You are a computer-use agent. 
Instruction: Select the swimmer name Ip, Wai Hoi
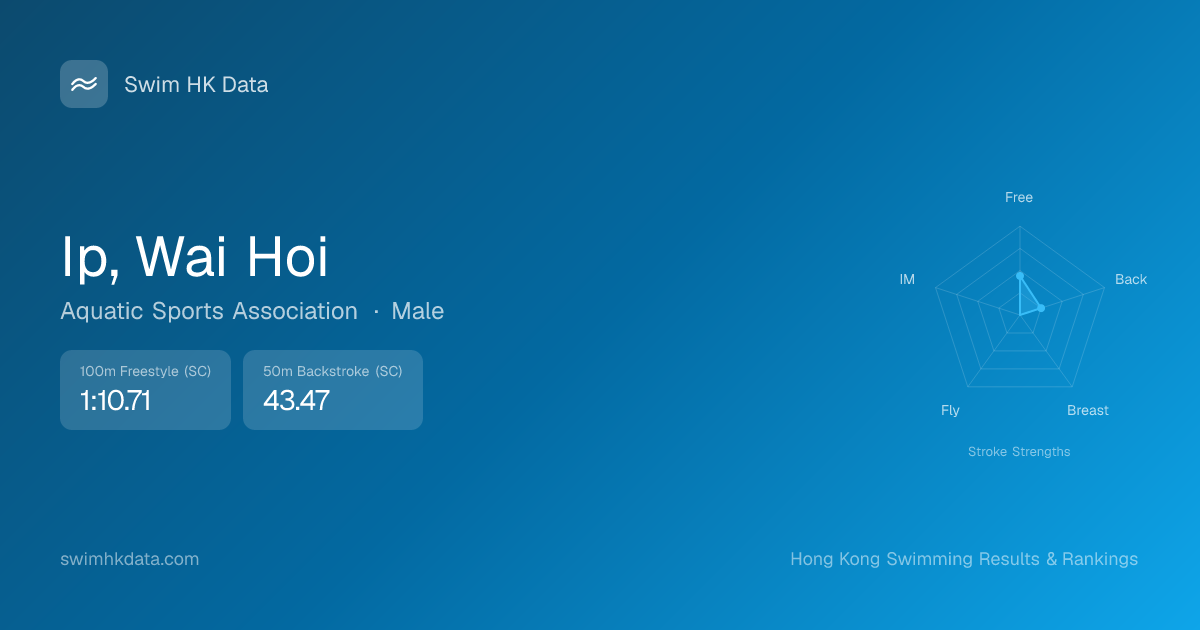pyautogui.click(x=195, y=258)
